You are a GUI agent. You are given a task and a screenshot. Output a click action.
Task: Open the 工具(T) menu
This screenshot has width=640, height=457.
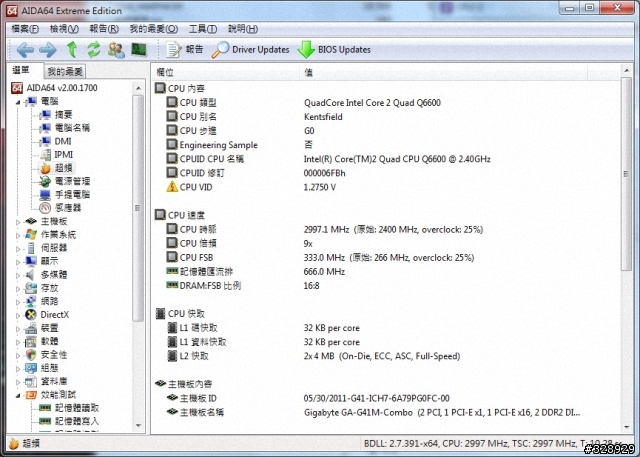(x=203, y=29)
